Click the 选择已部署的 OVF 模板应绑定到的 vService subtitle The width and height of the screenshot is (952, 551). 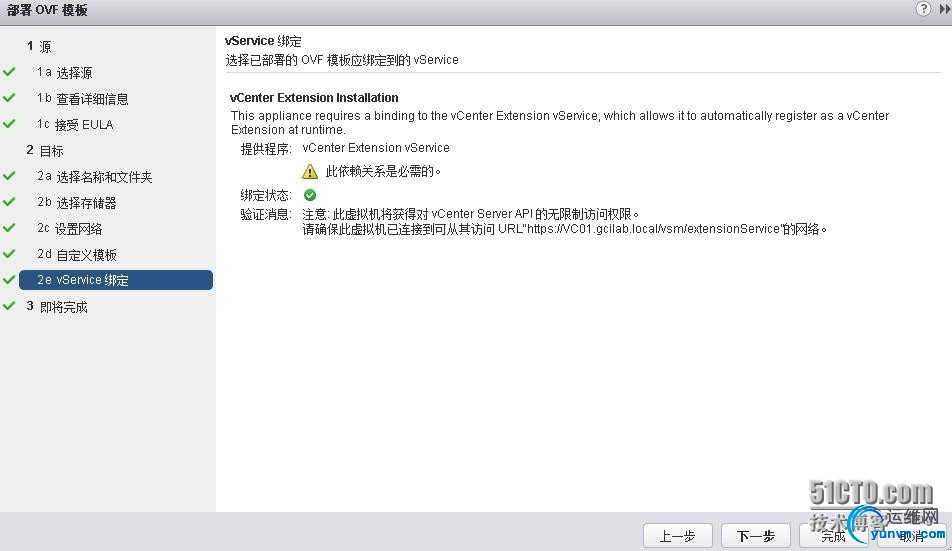click(342, 60)
